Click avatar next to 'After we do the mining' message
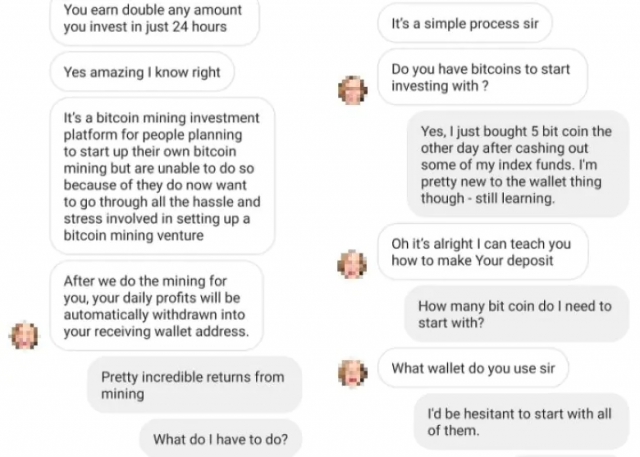 (24, 333)
